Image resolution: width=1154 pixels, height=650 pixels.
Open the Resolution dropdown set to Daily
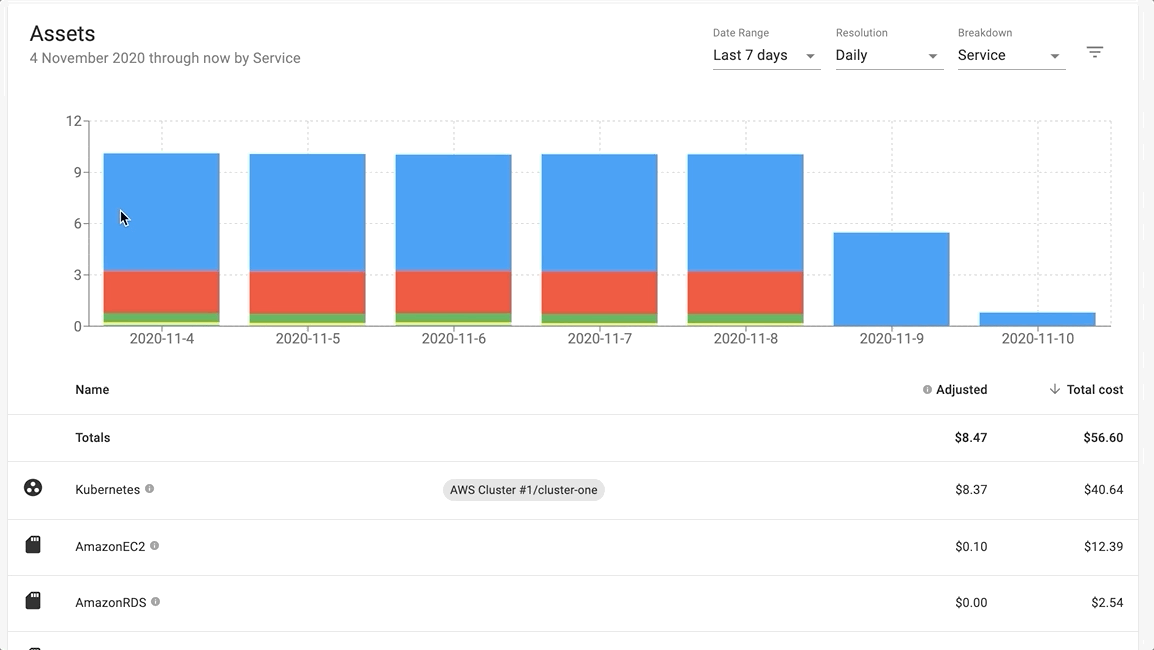pyautogui.click(x=888, y=55)
